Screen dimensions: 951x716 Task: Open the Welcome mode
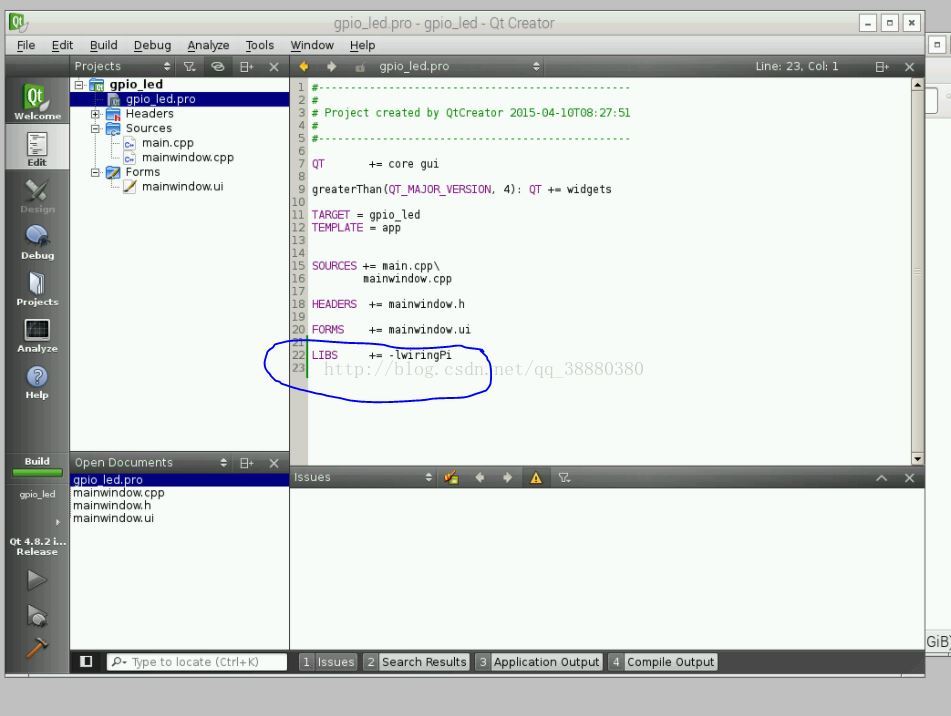pos(37,101)
